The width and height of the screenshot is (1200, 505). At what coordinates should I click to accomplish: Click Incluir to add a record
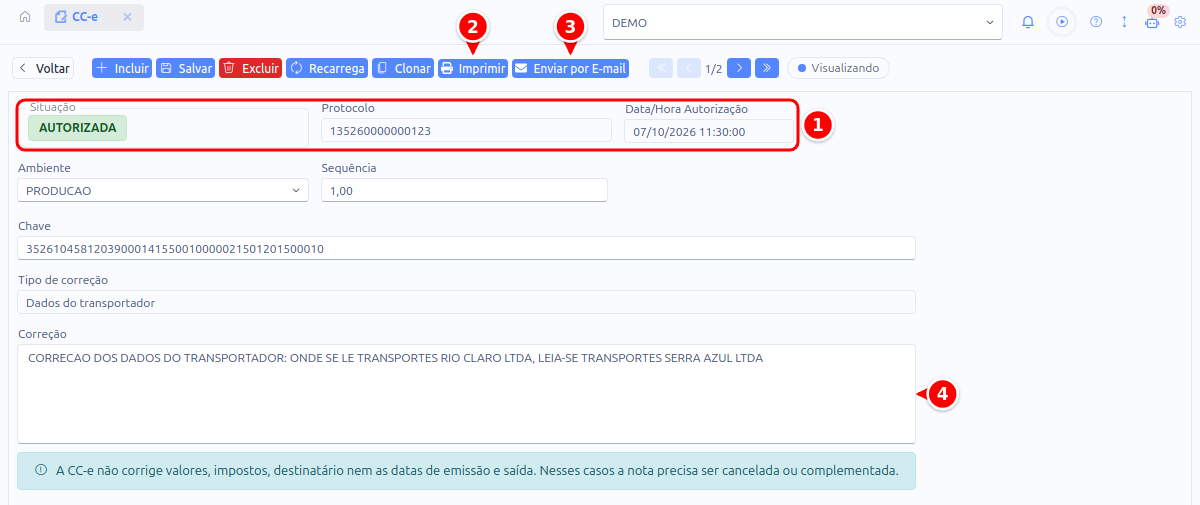coord(121,68)
